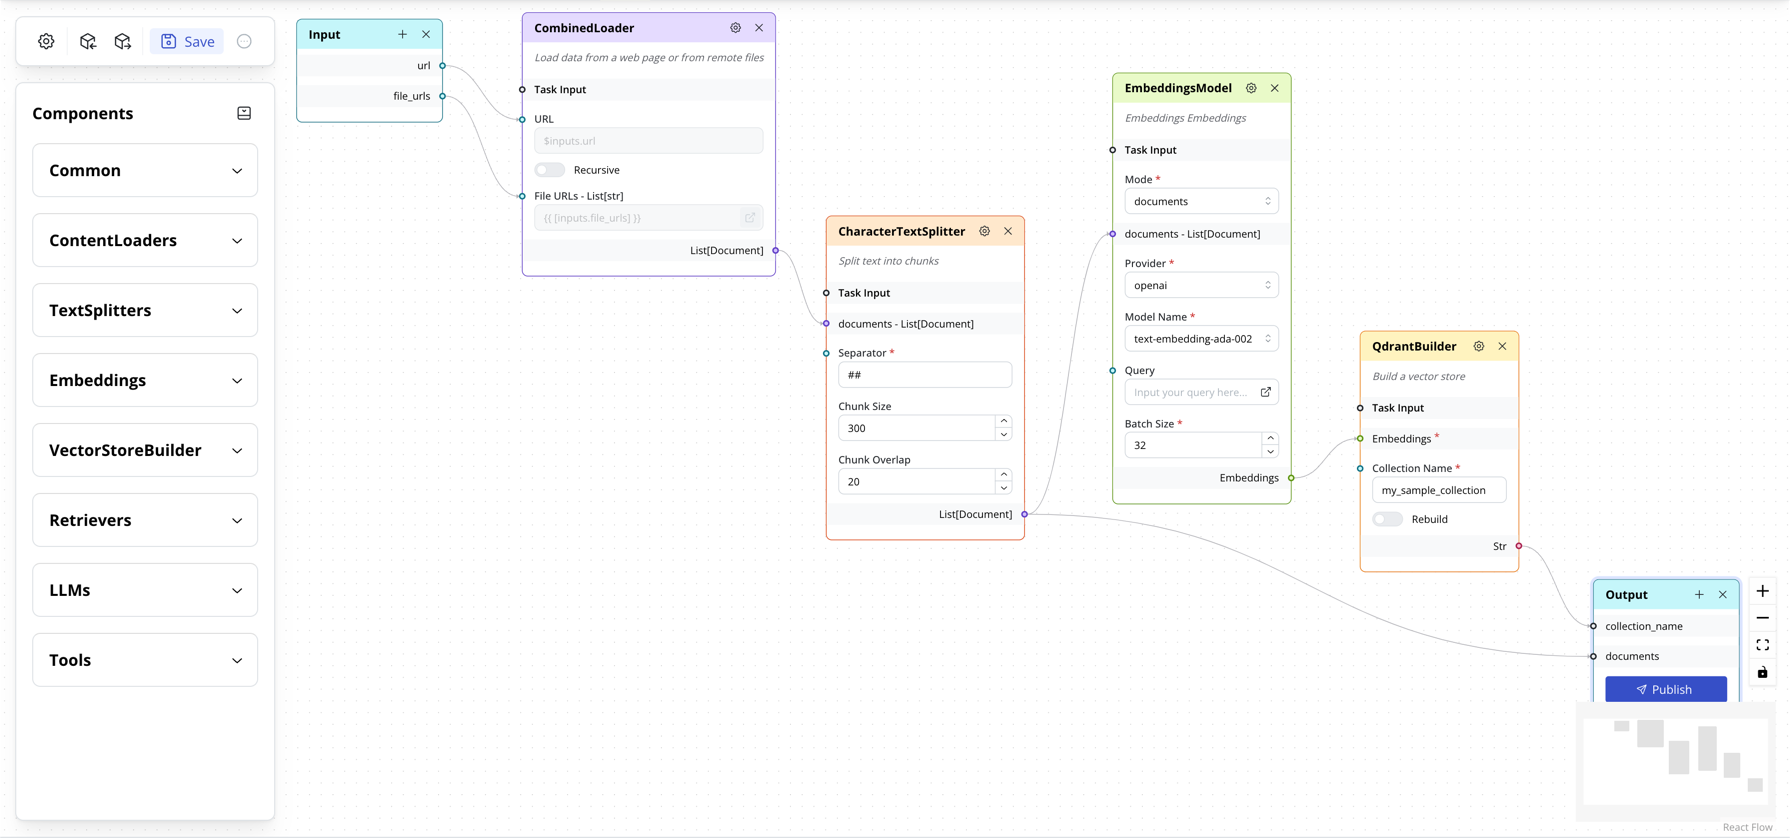
Task: Increase Chunk Overlap value
Action: point(1003,475)
